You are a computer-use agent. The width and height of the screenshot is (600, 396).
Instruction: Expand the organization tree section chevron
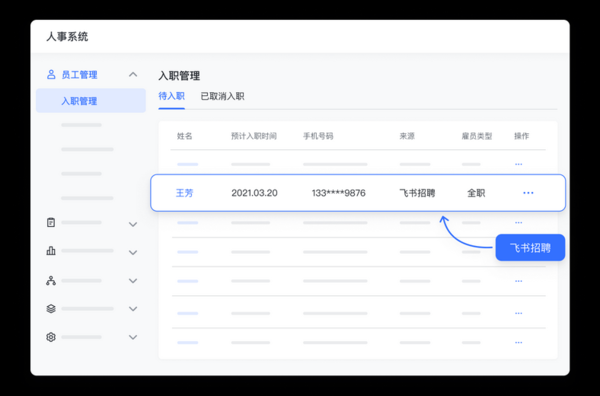pos(133,281)
